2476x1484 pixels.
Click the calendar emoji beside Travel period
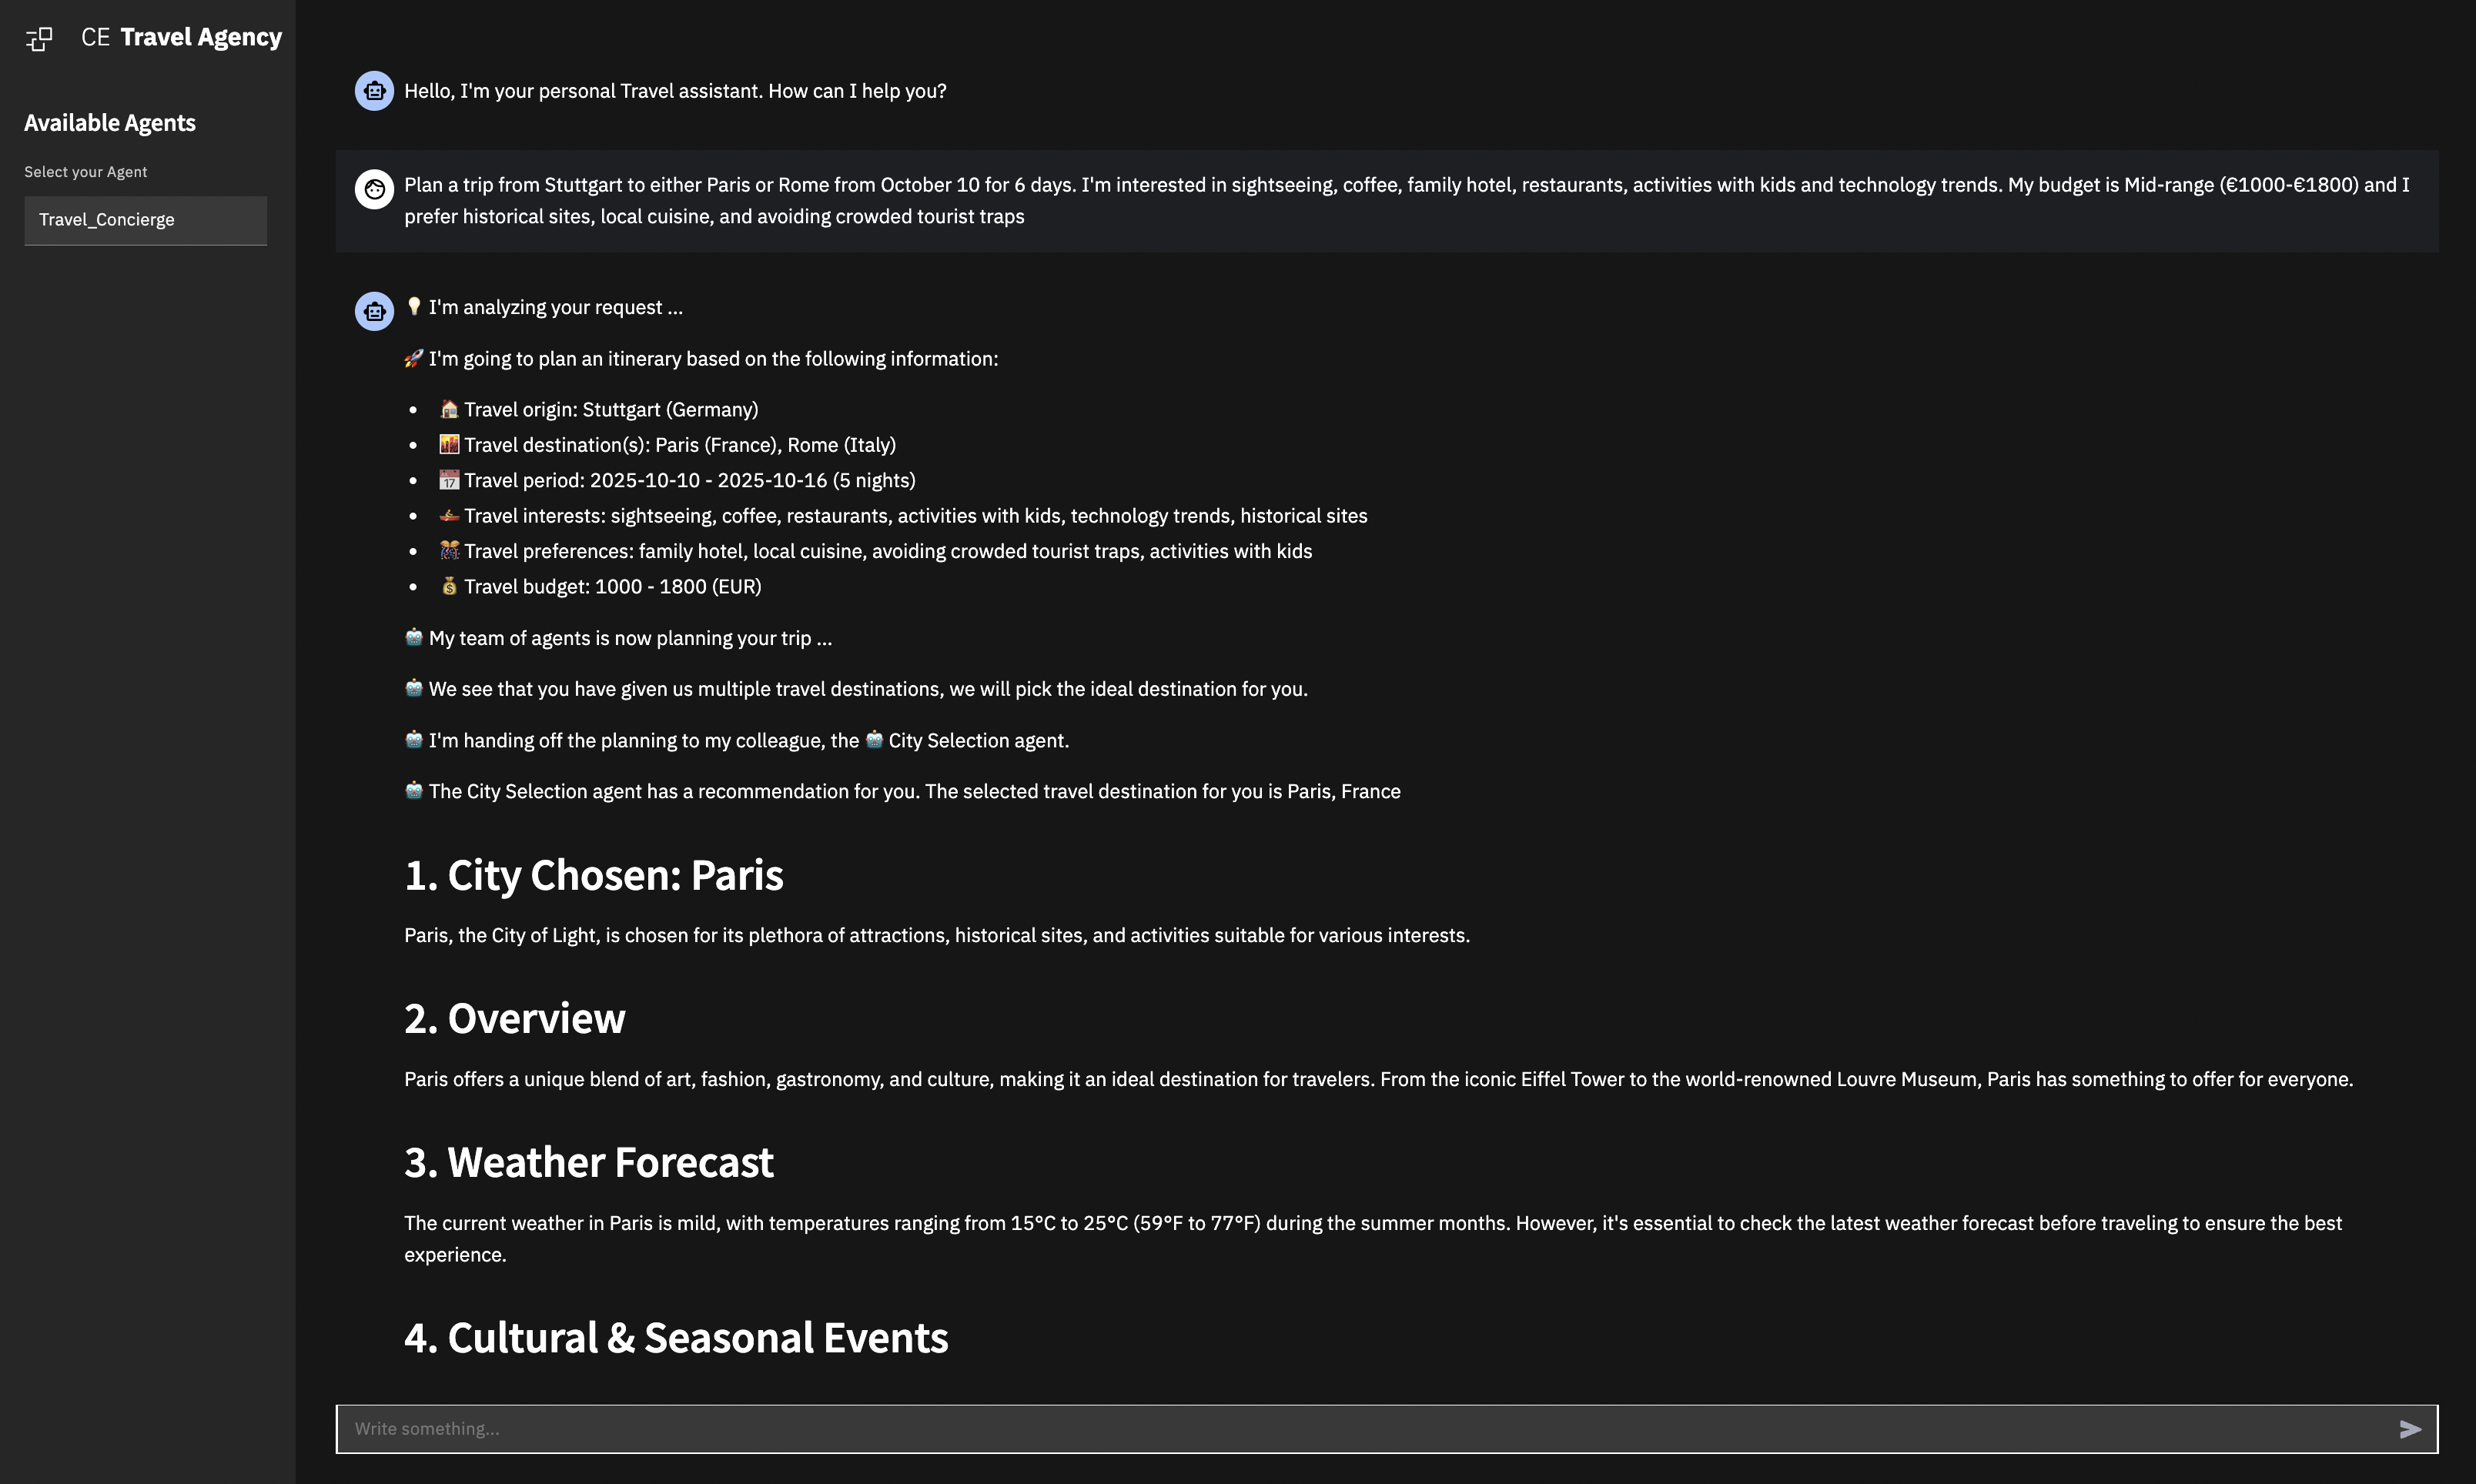tap(449, 480)
